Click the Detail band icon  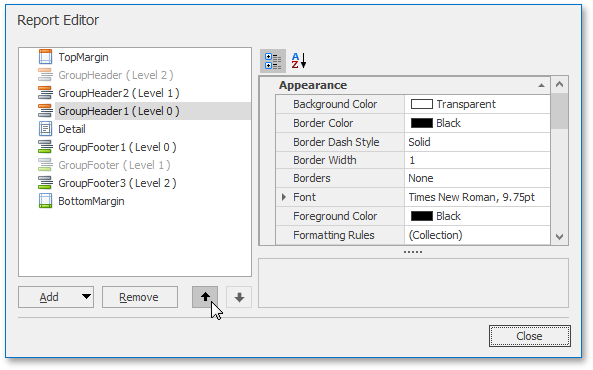(x=45, y=129)
